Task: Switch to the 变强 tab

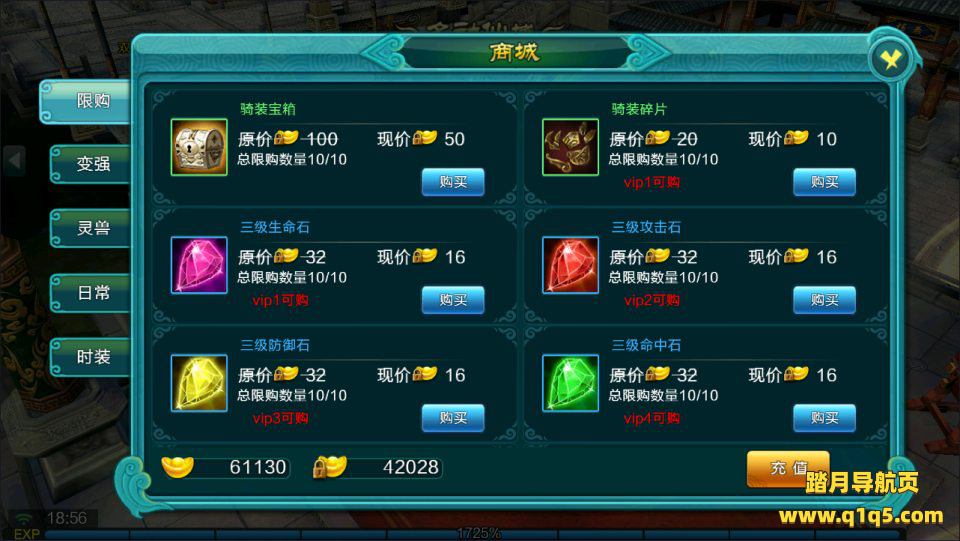Action: tap(90, 164)
